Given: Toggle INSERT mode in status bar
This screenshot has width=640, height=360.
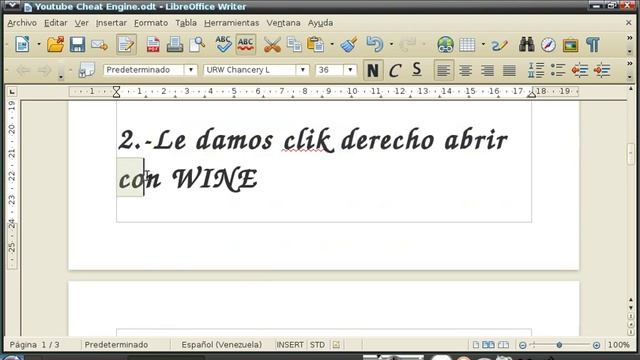Looking at the screenshot, I should click(290, 345).
